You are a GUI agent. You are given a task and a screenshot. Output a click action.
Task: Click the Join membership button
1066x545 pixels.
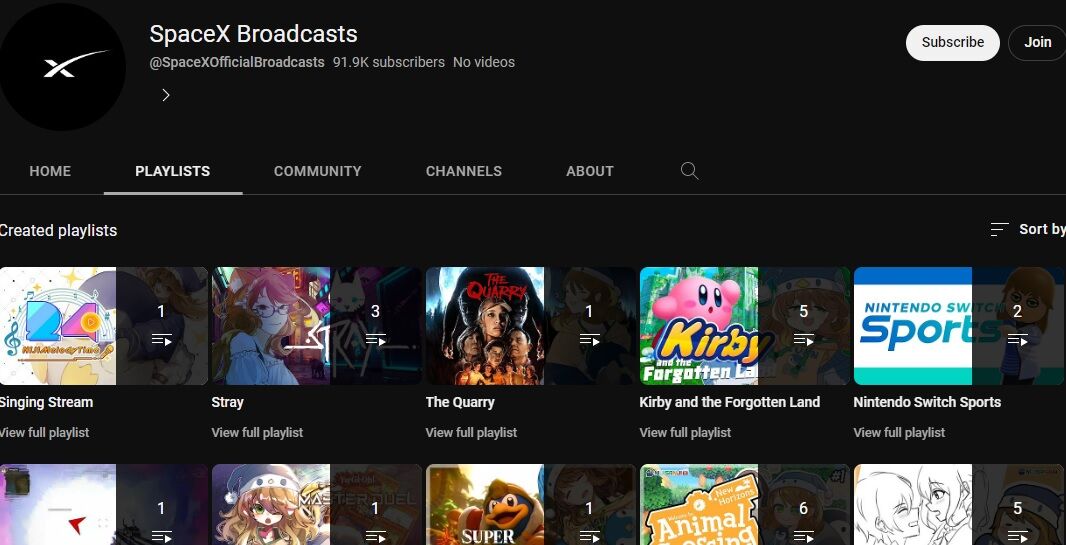click(1037, 43)
